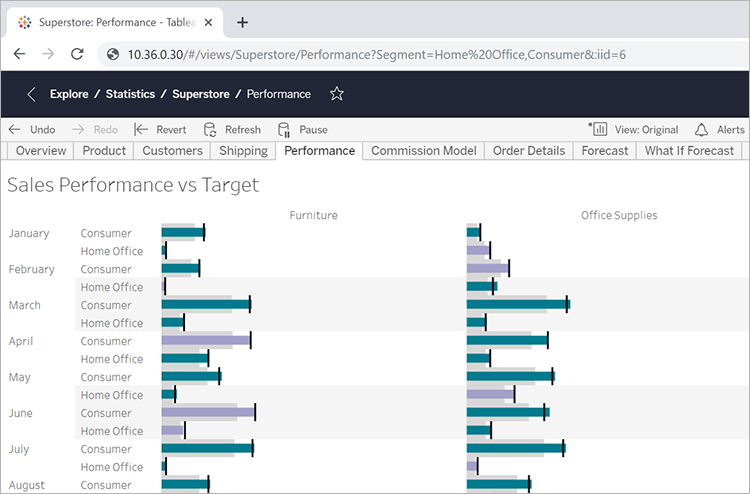The height and width of the screenshot is (494, 750).
Task: Reload the page with refresh icon
Action: pyautogui.click(x=77, y=54)
